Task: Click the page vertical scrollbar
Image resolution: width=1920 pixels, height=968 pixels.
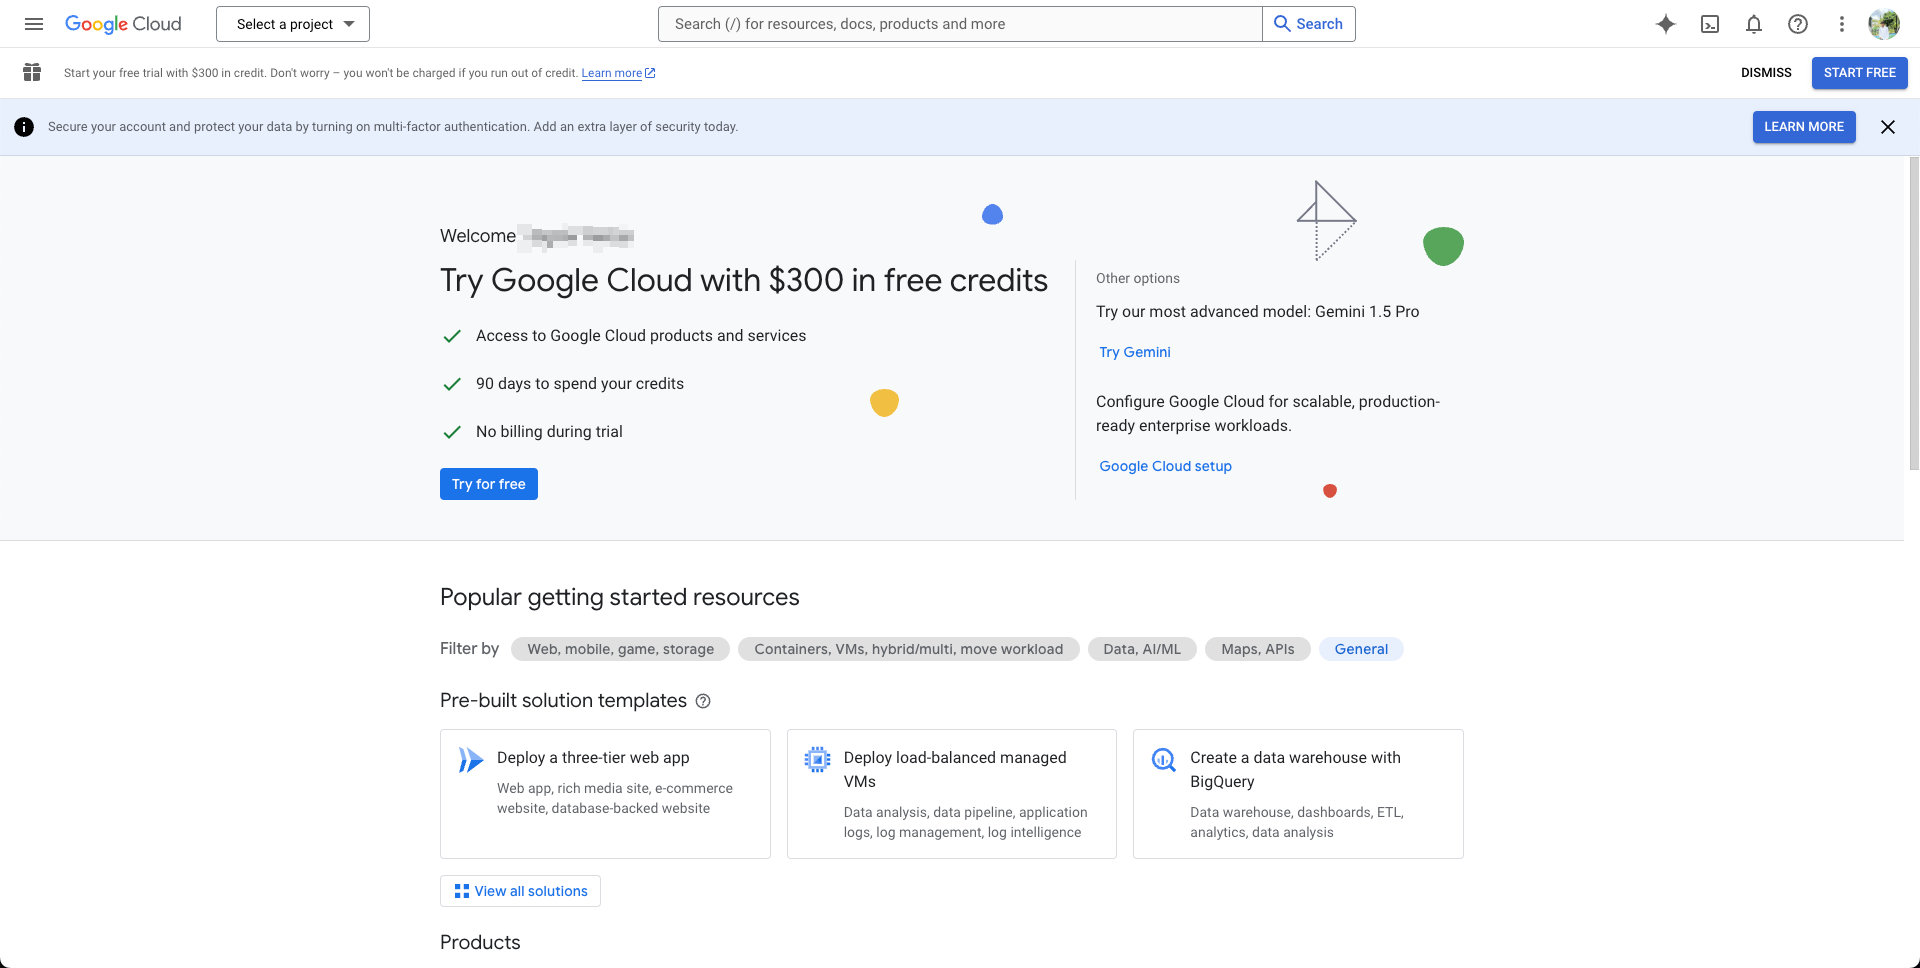Action: point(1914,313)
